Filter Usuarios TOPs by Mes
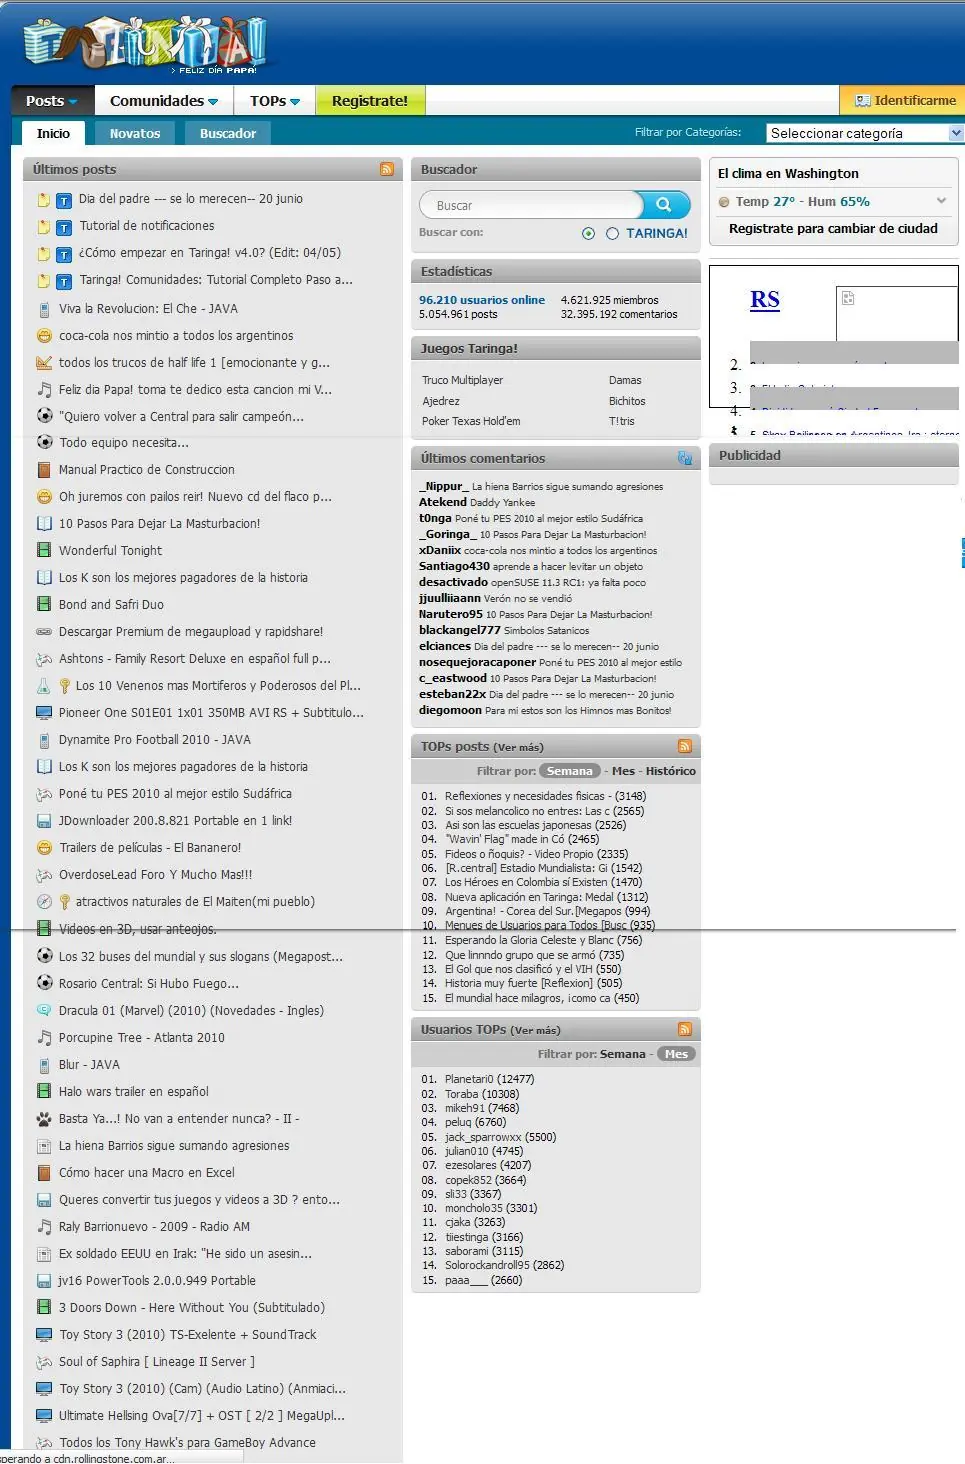This screenshot has width=965, height=1464. tap(676, 1054)
